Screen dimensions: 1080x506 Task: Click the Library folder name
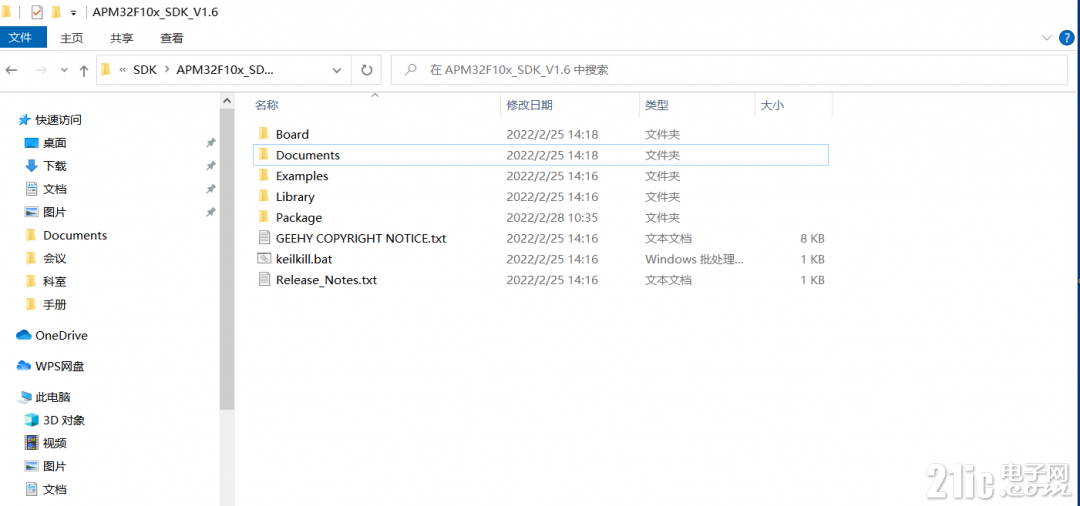[x=295, y=197]
